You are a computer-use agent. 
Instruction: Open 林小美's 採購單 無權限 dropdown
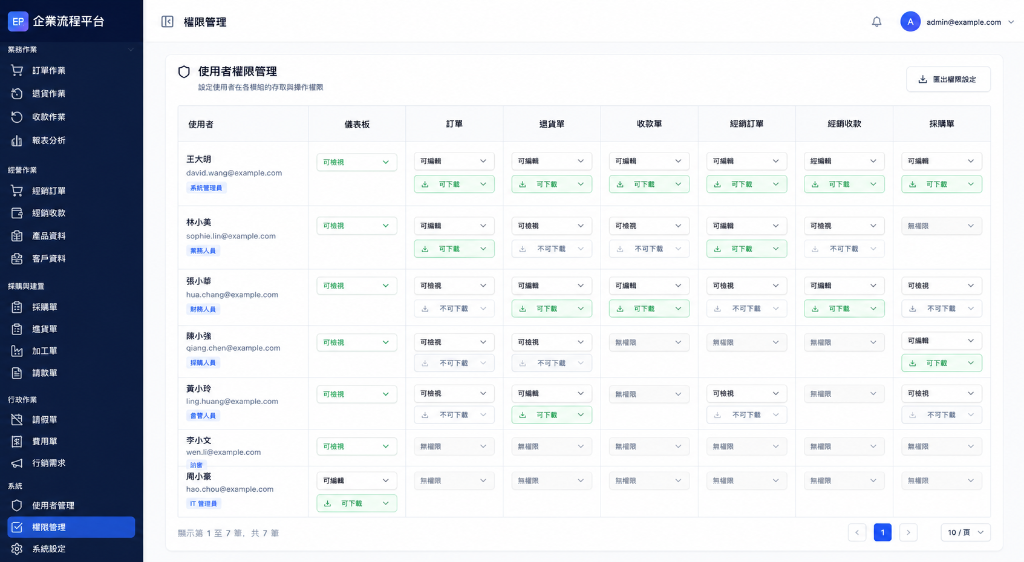click(941, 226)
